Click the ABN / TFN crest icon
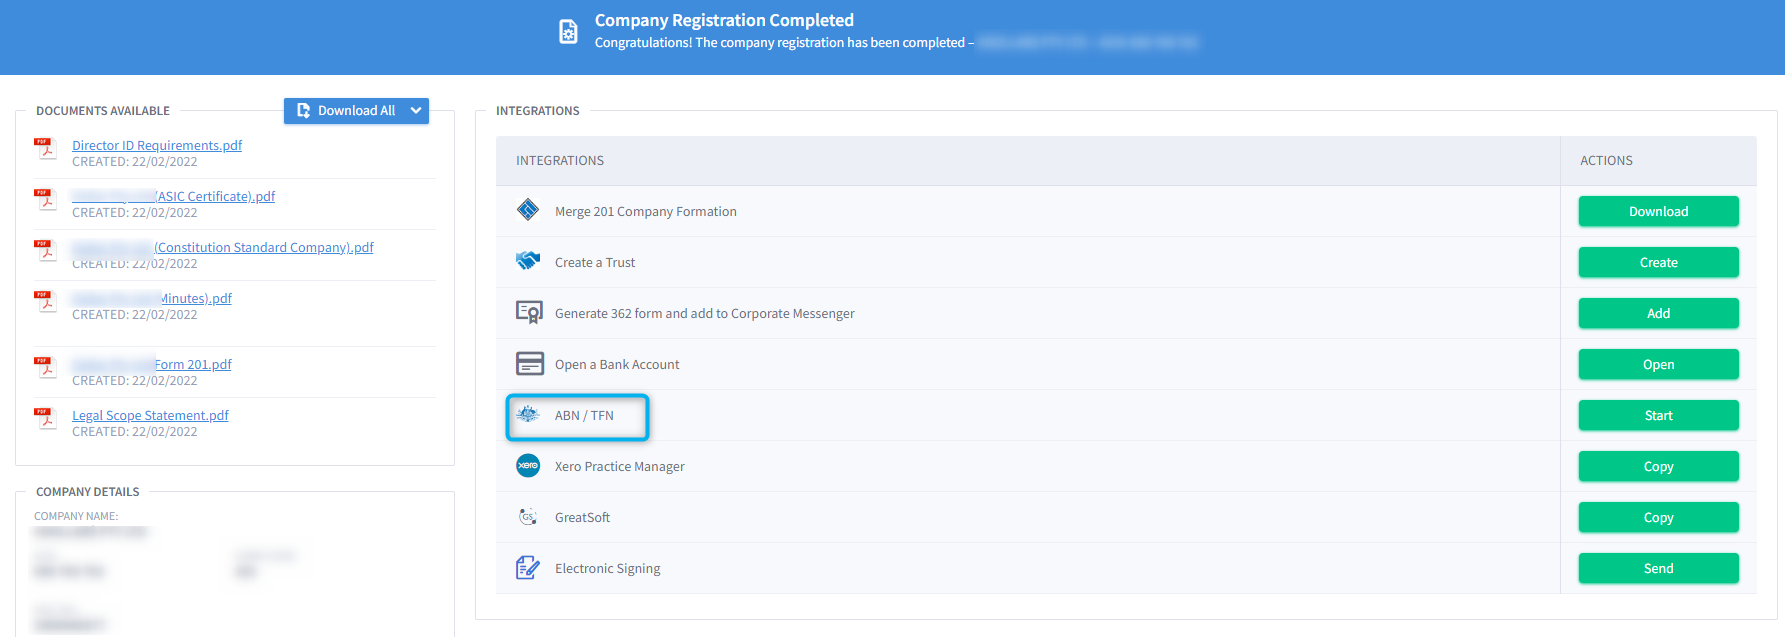Screen dimensions: 1785x637 point(528,414)
